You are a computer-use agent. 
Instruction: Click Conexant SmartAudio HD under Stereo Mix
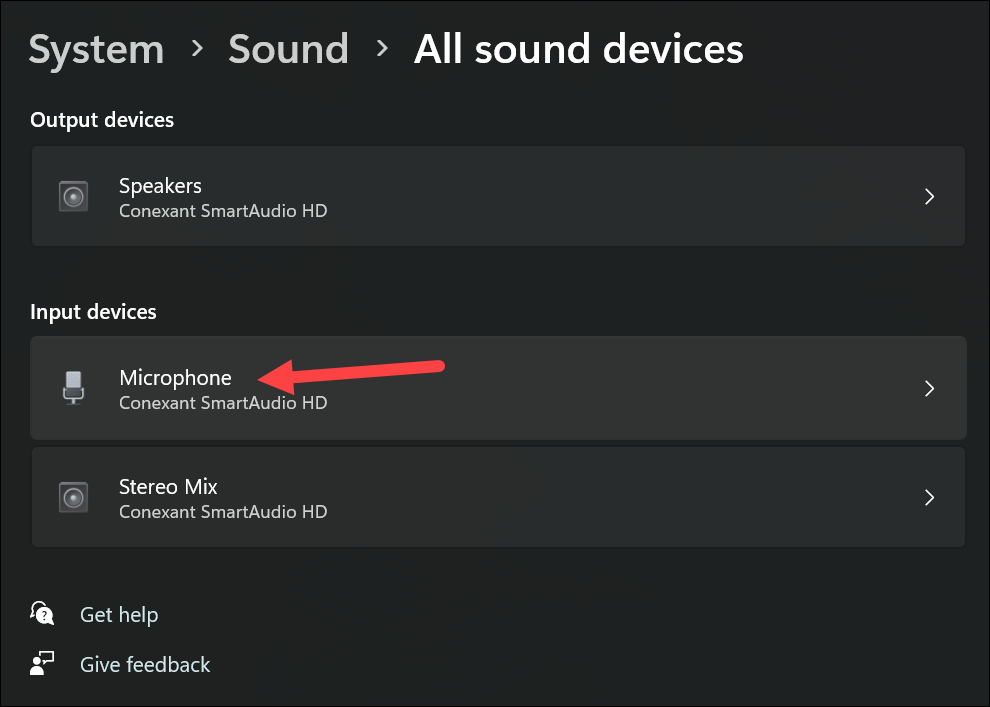(223, 512)
